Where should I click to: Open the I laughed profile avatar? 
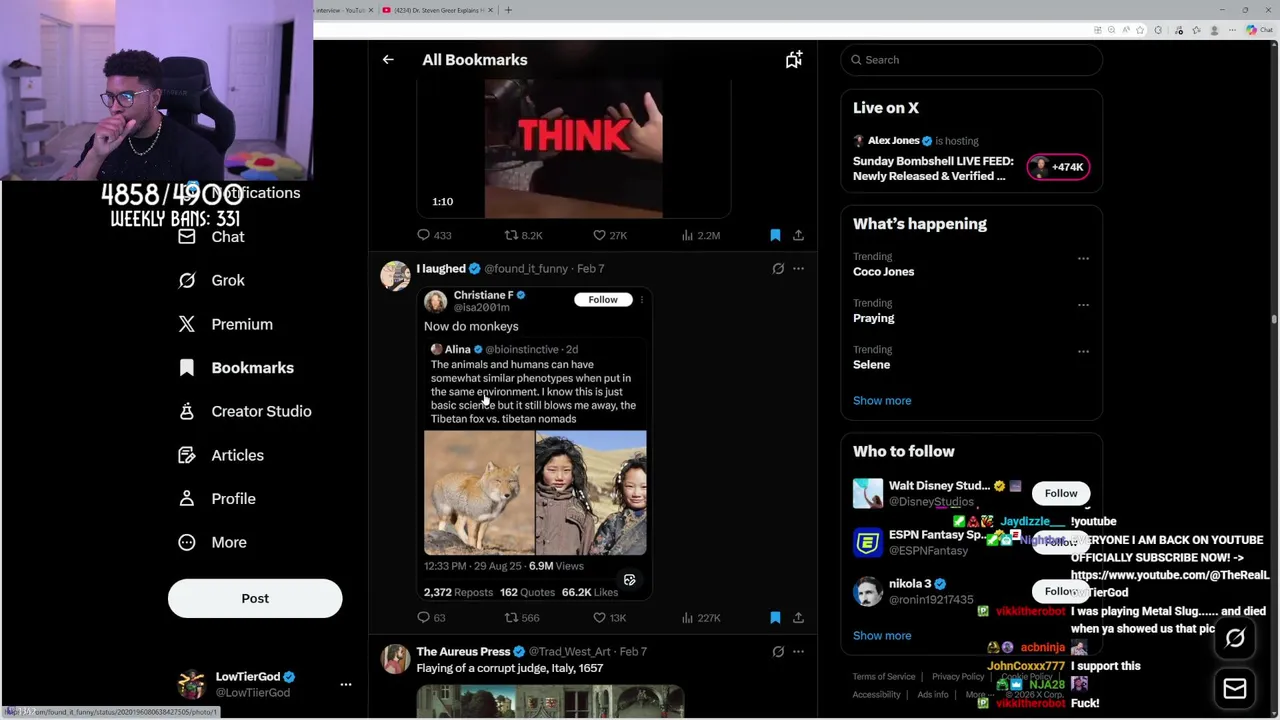[x=395, y=276]
